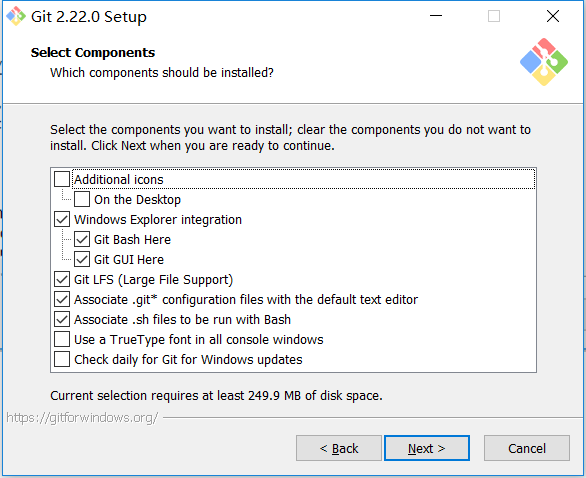The height and width of the screenshot is (478, 586).
Task: Enable the Additional icons checkbox
Action: 62,179
